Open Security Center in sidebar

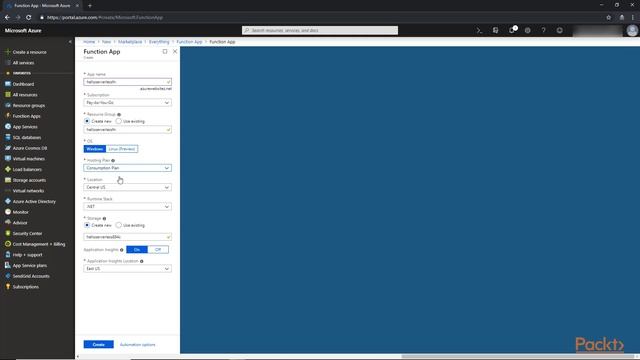(24, 233)
